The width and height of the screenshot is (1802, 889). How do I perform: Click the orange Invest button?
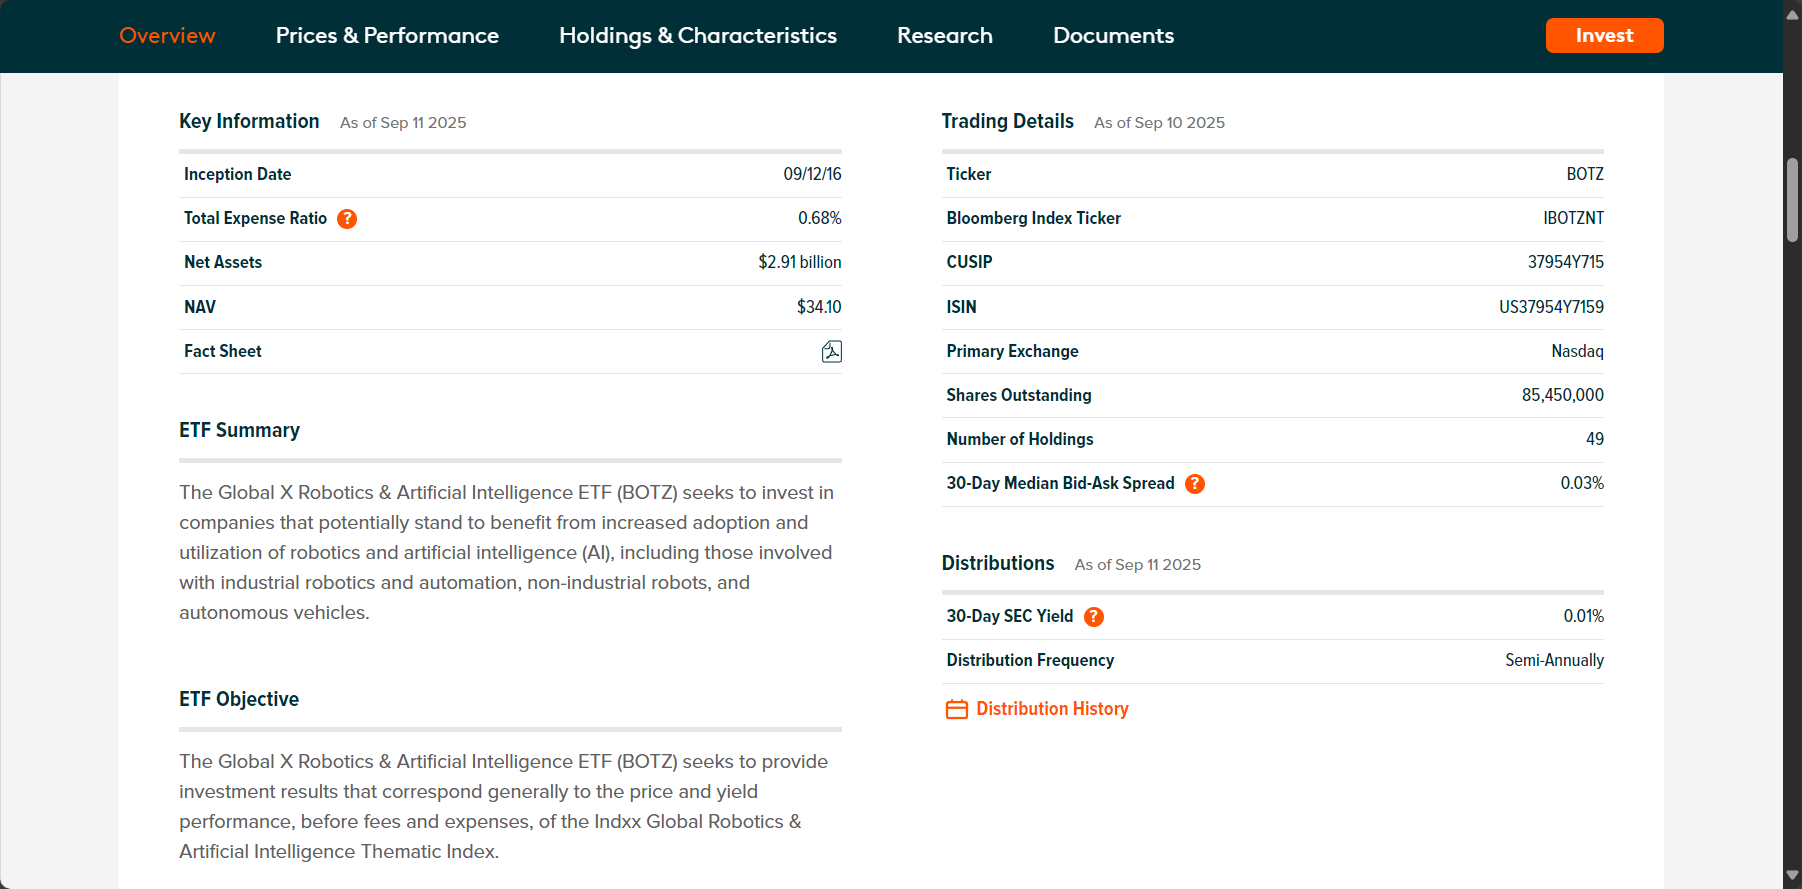(x=1604, y=35)
